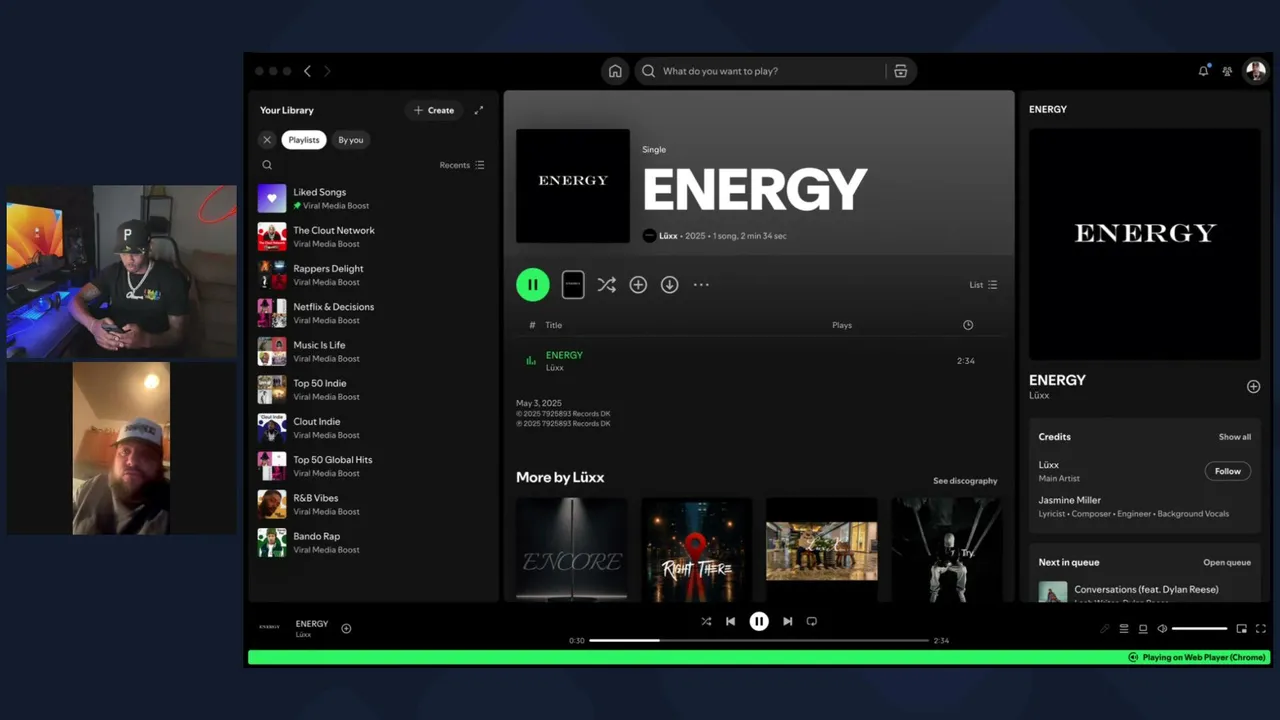Open Top 50 Indie playlist
Viewport: 1280px width, 720px height.
coord(373,389)
